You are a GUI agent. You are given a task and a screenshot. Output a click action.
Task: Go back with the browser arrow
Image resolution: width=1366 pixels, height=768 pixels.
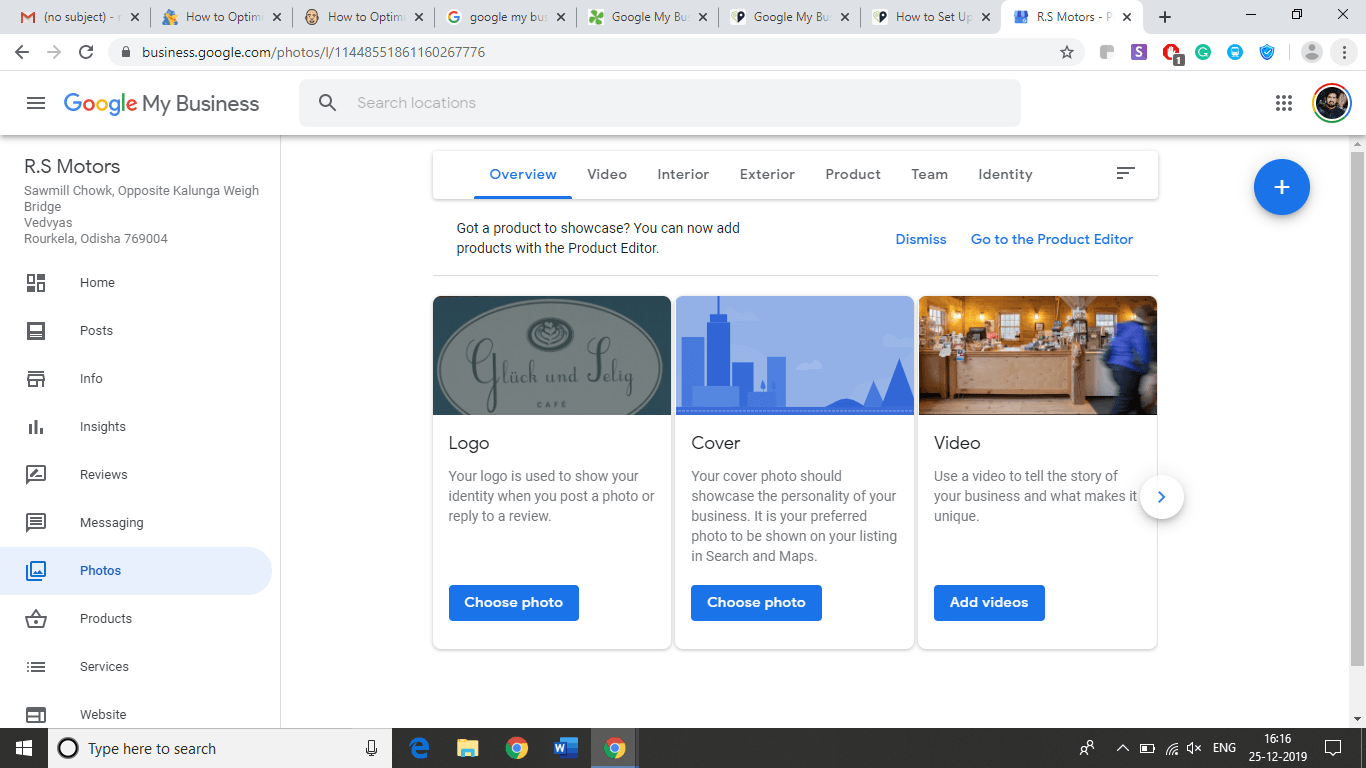pos(22,52)
